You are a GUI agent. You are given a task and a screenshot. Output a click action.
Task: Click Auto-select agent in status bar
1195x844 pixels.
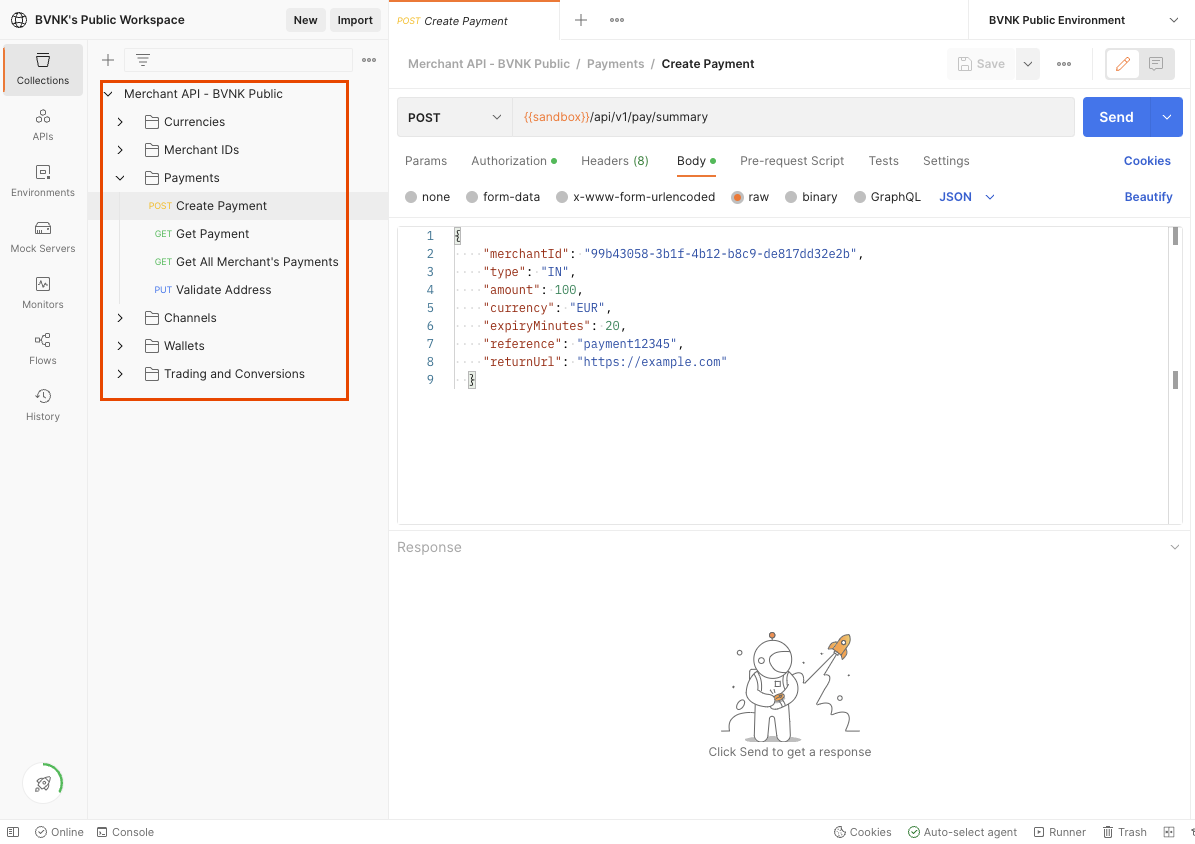tap(962, 832)
